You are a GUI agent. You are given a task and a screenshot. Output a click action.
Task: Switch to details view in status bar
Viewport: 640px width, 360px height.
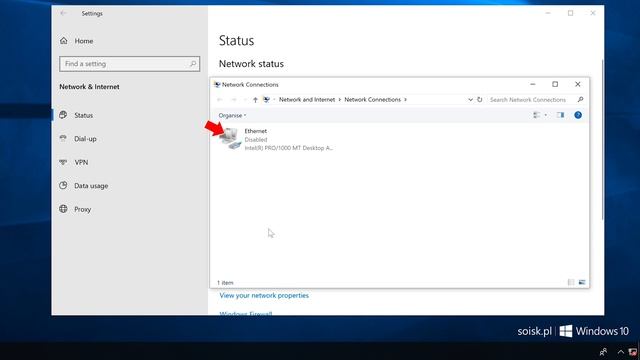pos(571,282)
